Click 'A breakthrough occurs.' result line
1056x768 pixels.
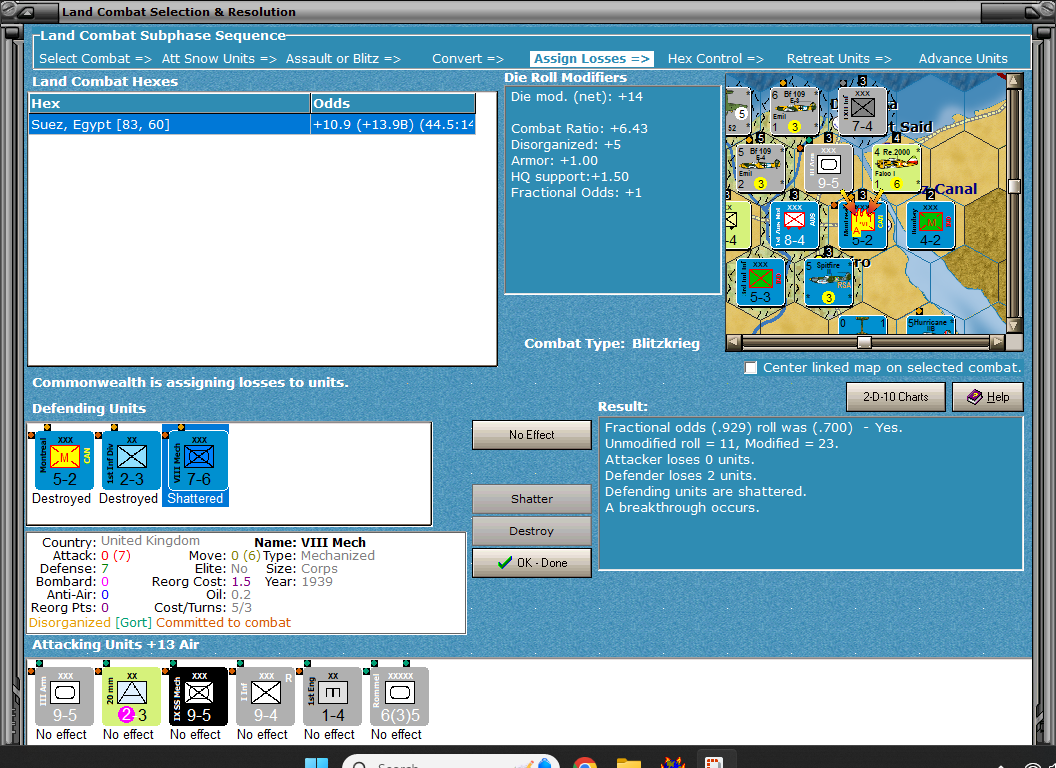pos(682,507)
